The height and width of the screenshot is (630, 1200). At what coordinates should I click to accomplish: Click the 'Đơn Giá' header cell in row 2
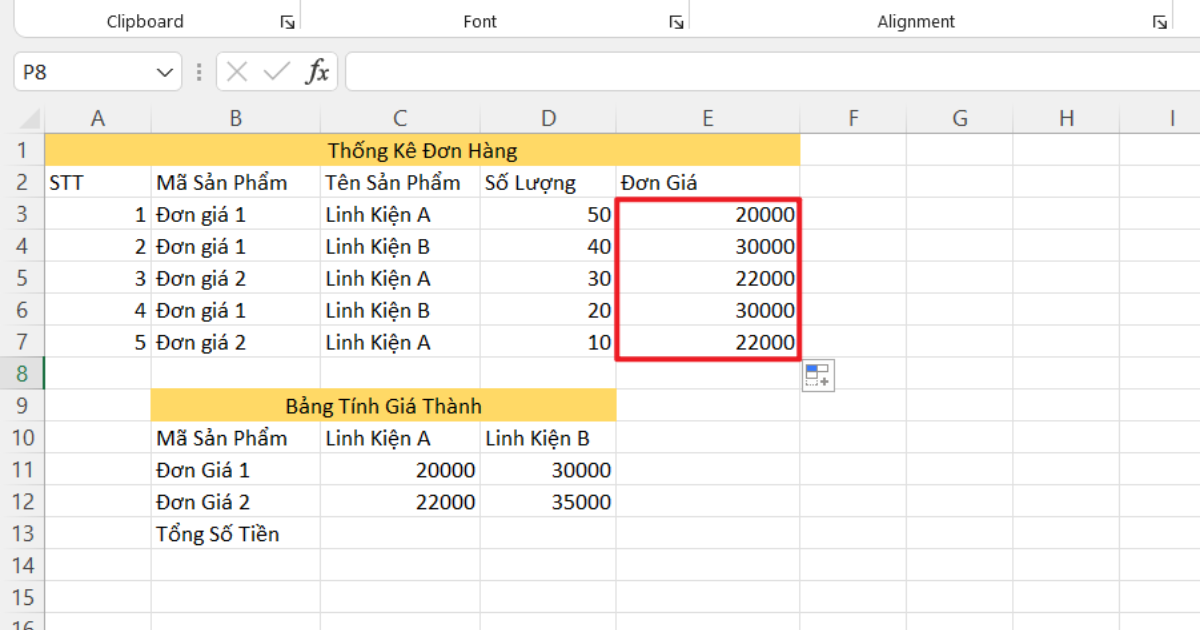(x=708, y=182)
